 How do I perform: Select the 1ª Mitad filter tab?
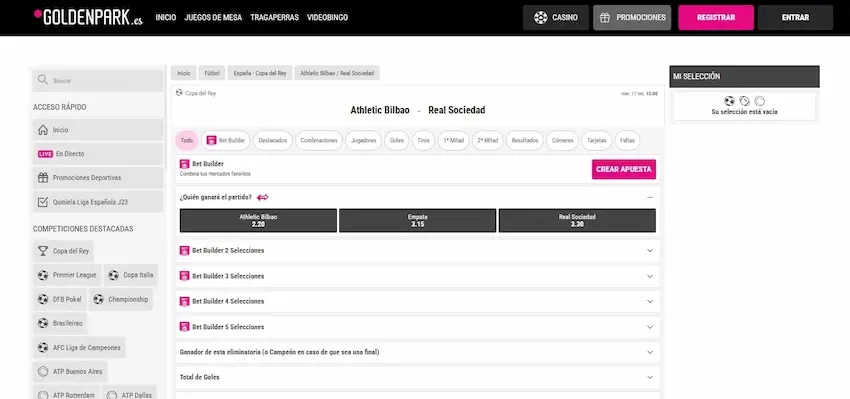[454, 140]
